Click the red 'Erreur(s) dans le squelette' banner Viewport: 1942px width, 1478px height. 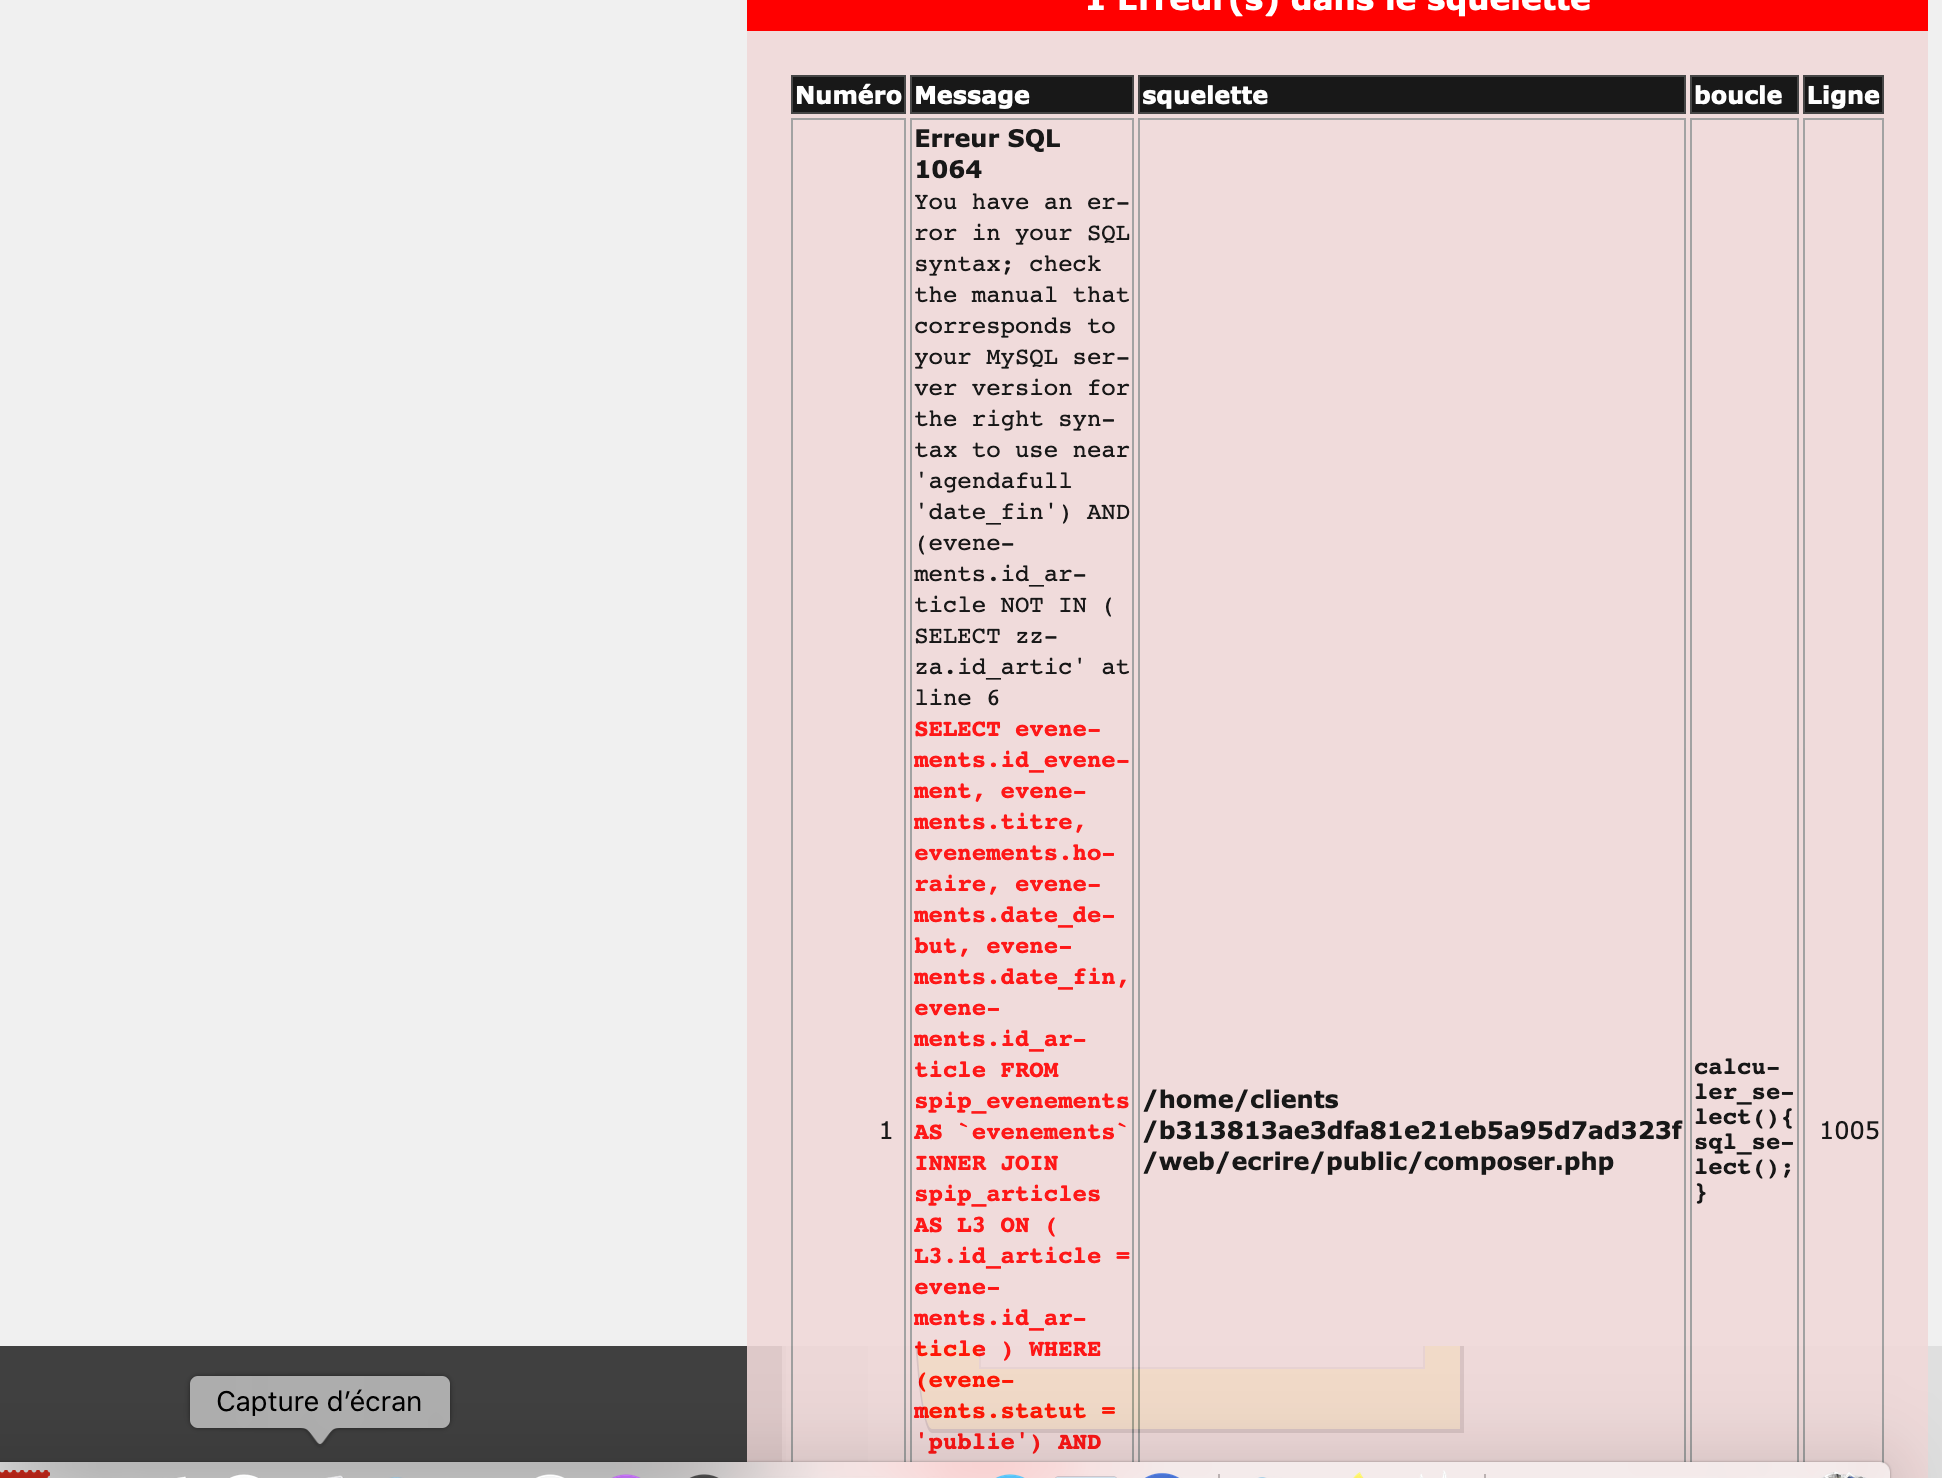1337,14
